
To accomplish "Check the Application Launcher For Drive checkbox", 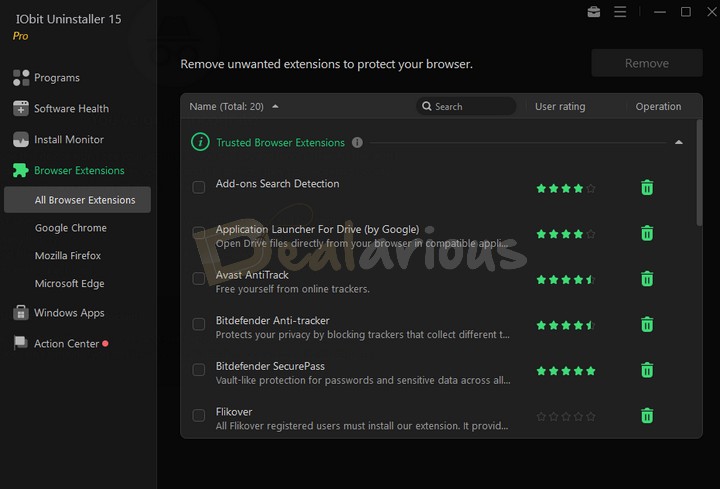I will [198, 232].
